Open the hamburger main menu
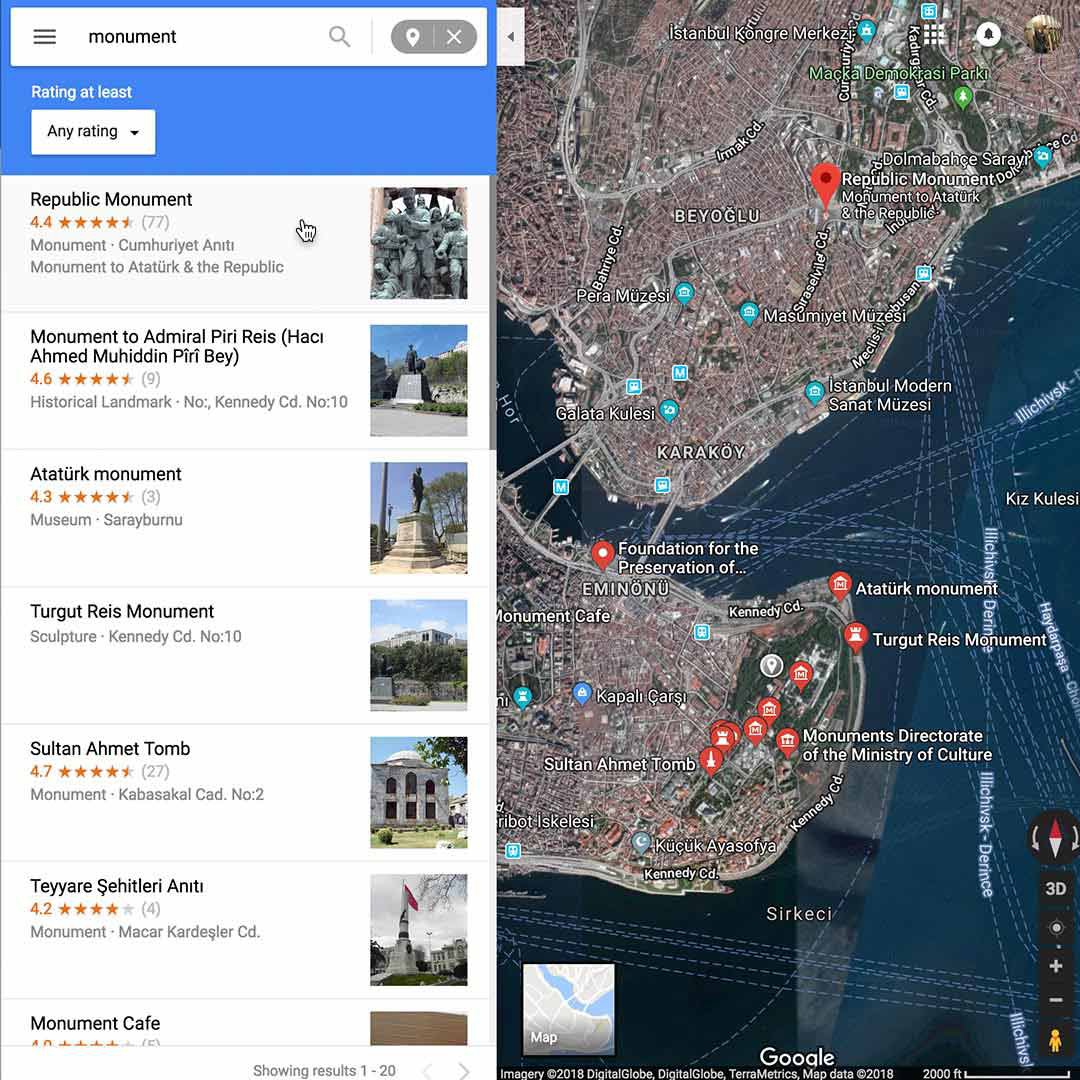Viewport: 1080px width, 1080px height. [x=45, y=37]
